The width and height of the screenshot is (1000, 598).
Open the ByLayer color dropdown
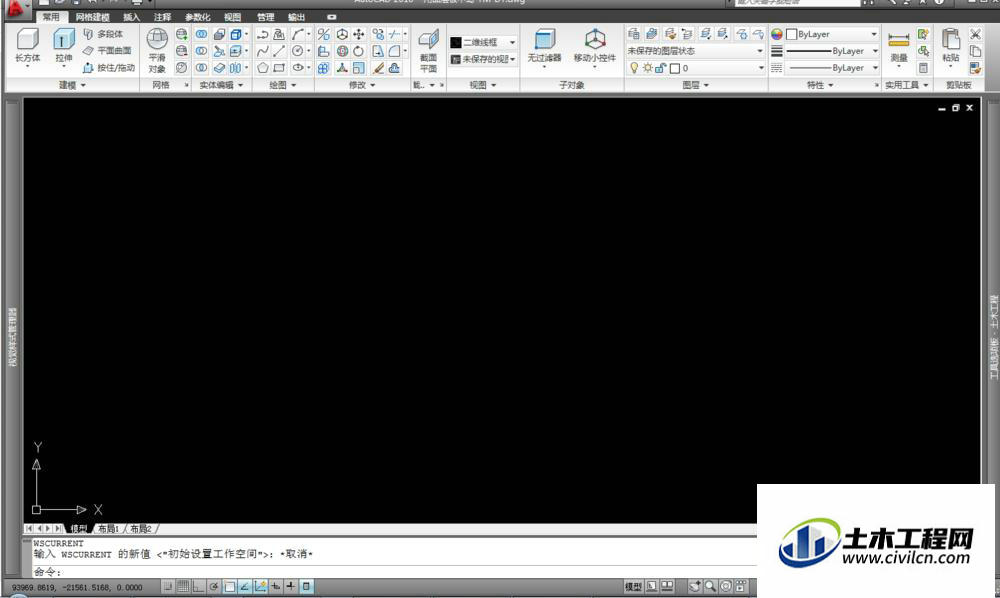pos(832,34)
